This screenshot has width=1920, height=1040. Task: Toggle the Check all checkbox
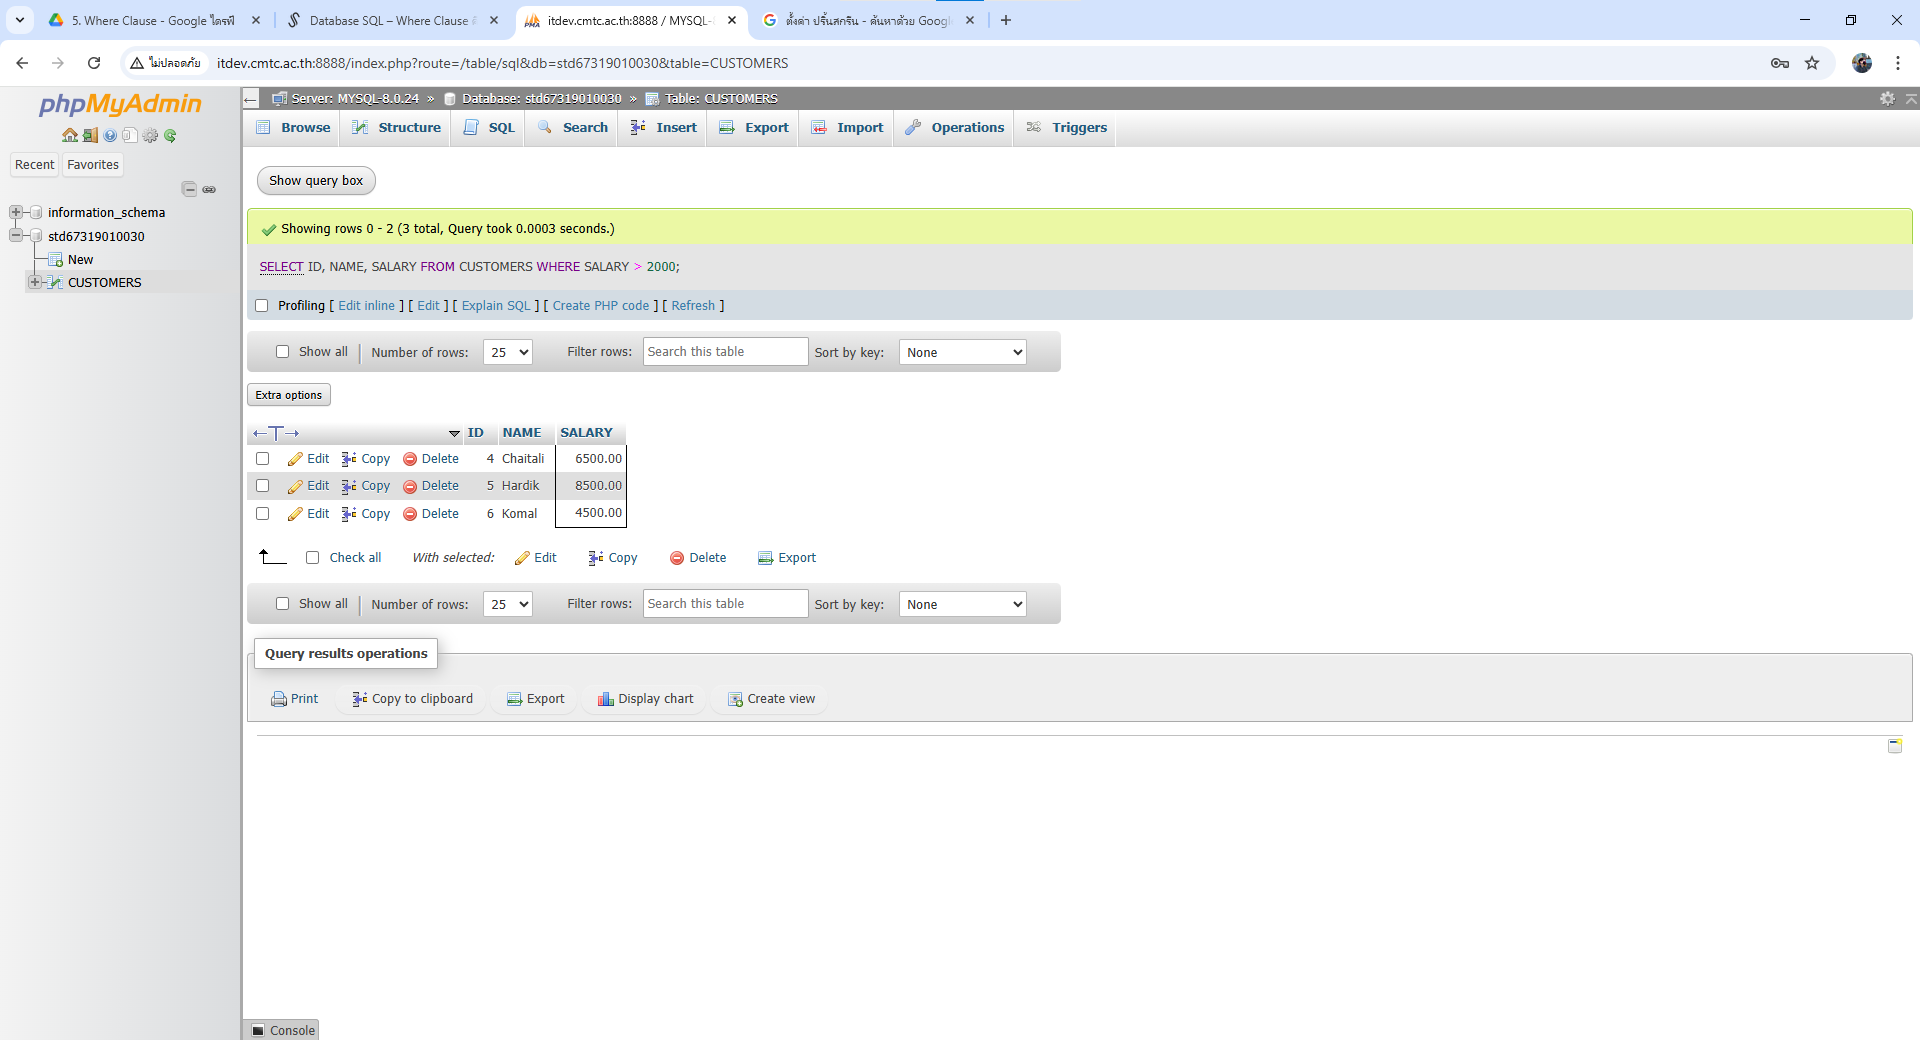313,558
